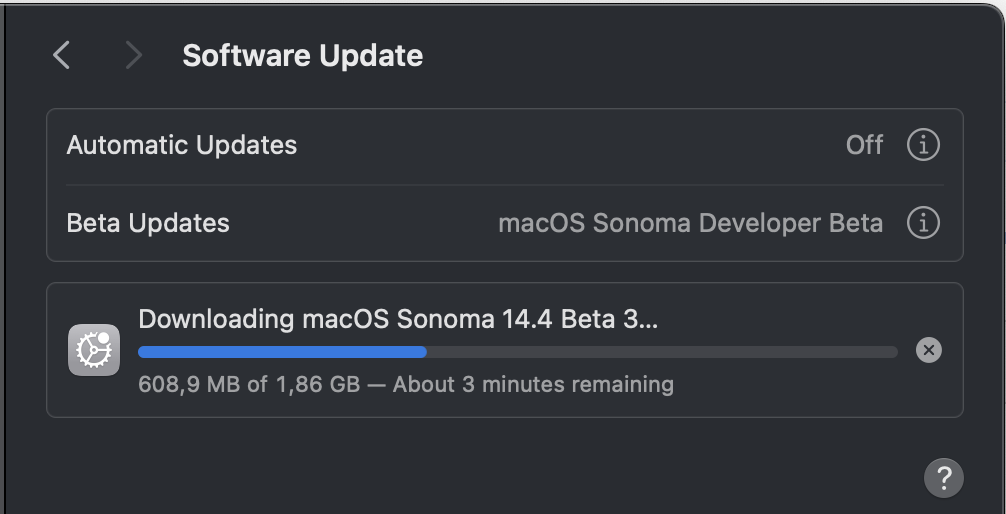The height and width of the screenshot is (514, 1006).
Task: Click the blue filled part of progress bar
Action: [x=282, y=352]
